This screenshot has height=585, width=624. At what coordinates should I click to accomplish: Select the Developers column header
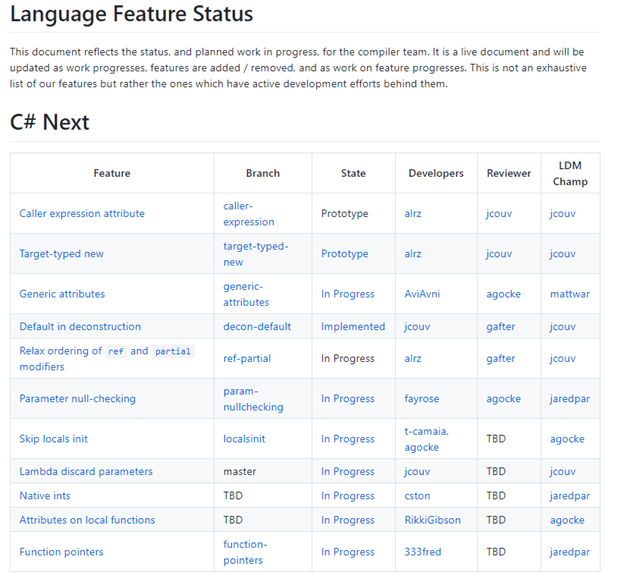pos(436,173)
